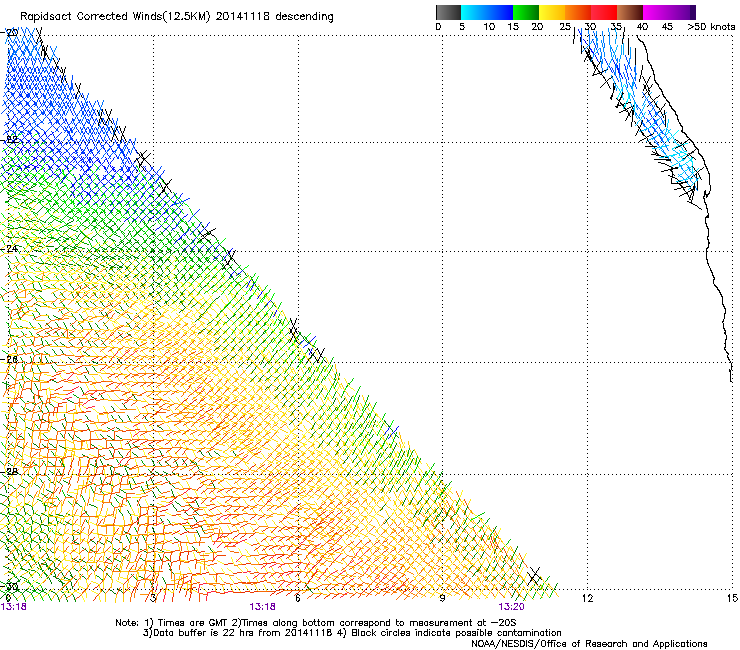
Task: Click the '-30' latitude axis label
Action: tap(10, 587)
